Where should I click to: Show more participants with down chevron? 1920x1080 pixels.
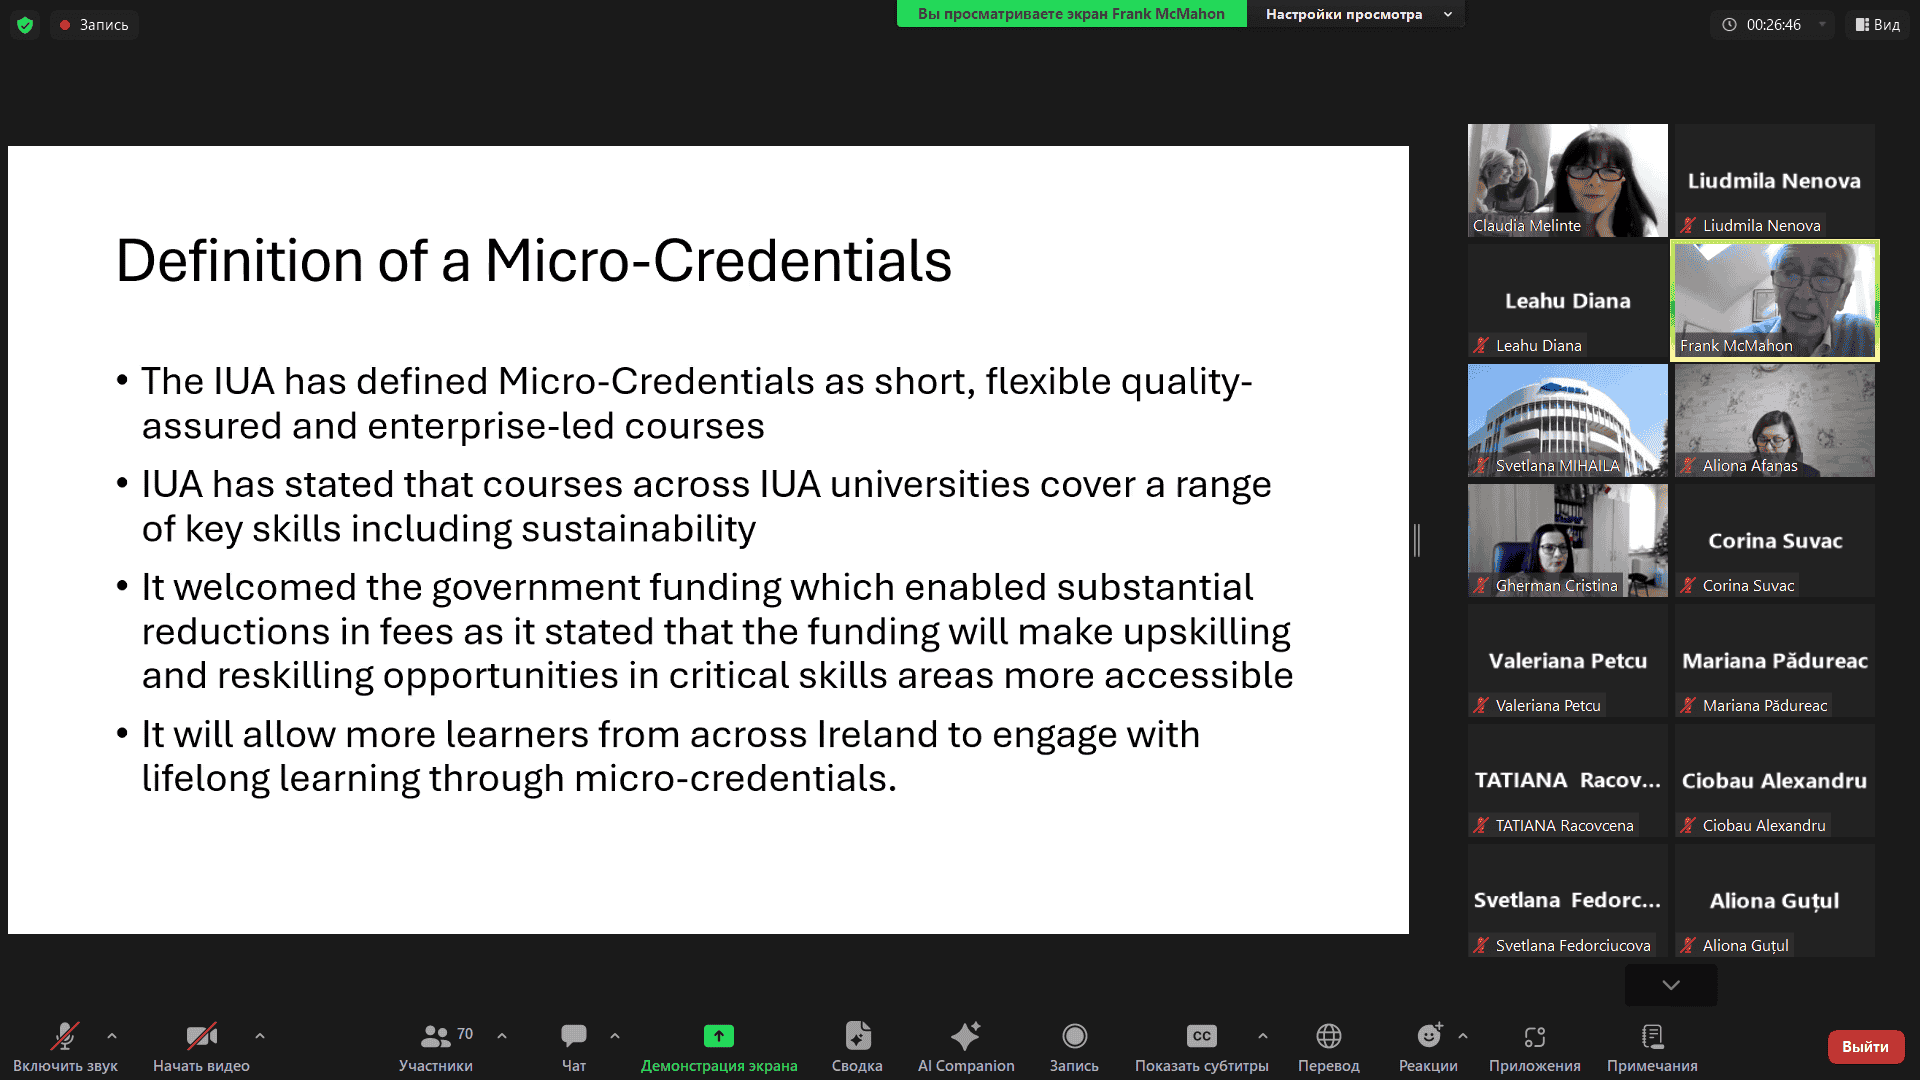[x=1670, y=985]
